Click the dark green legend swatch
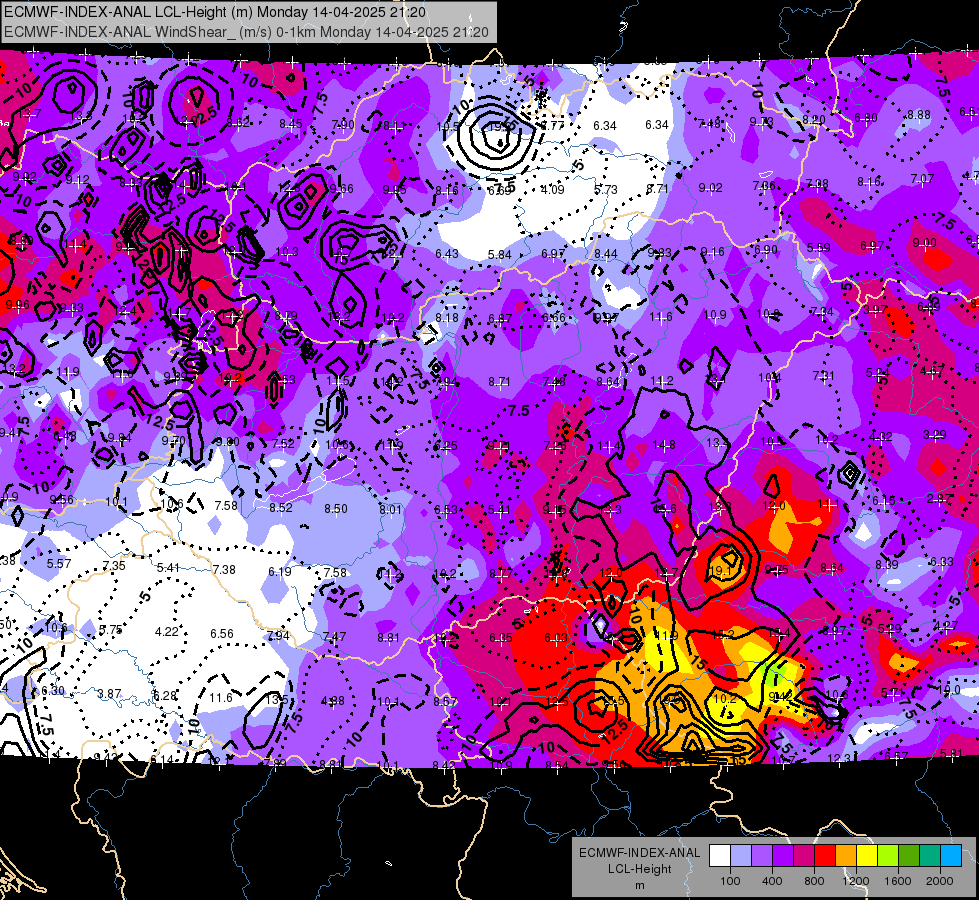The image size is (979, 900). tap(908, 856)
